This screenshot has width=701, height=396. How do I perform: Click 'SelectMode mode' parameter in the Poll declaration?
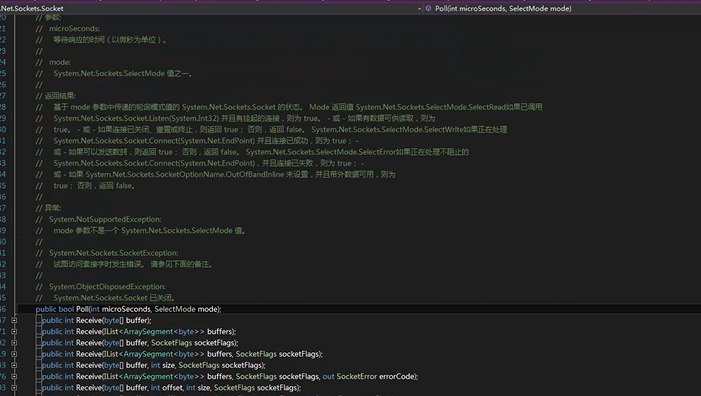click(x=186, y=309)
